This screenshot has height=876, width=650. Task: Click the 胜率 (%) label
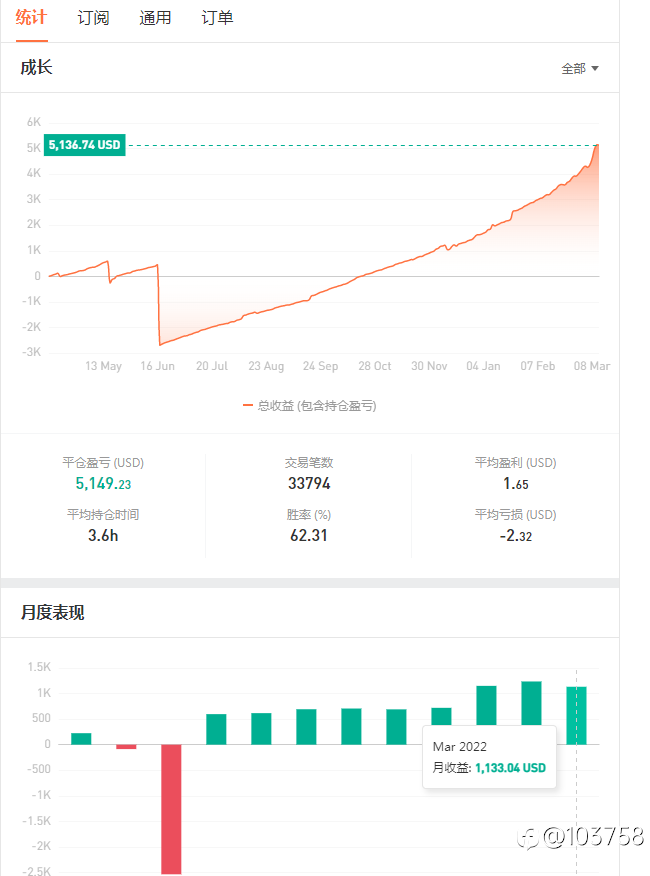click(x=309, y=515)
